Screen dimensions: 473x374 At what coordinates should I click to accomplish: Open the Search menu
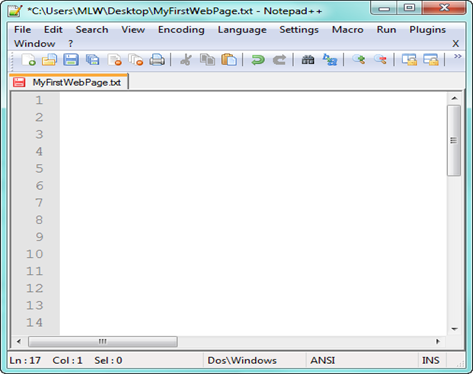[x=92, y=30]
